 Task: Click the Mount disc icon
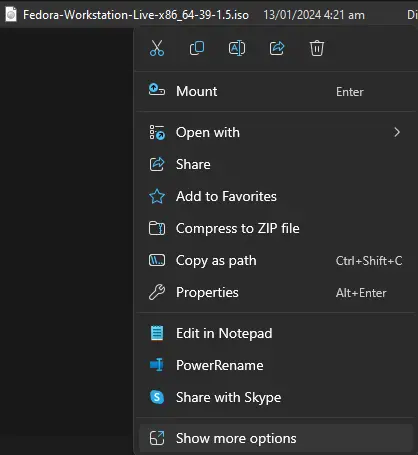click(157, 90)
